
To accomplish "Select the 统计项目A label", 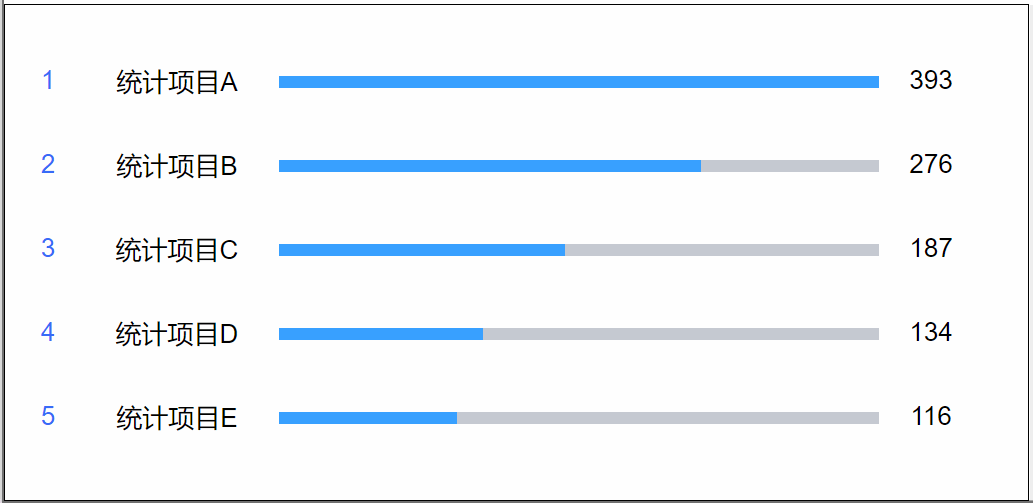I will point(177,83).
